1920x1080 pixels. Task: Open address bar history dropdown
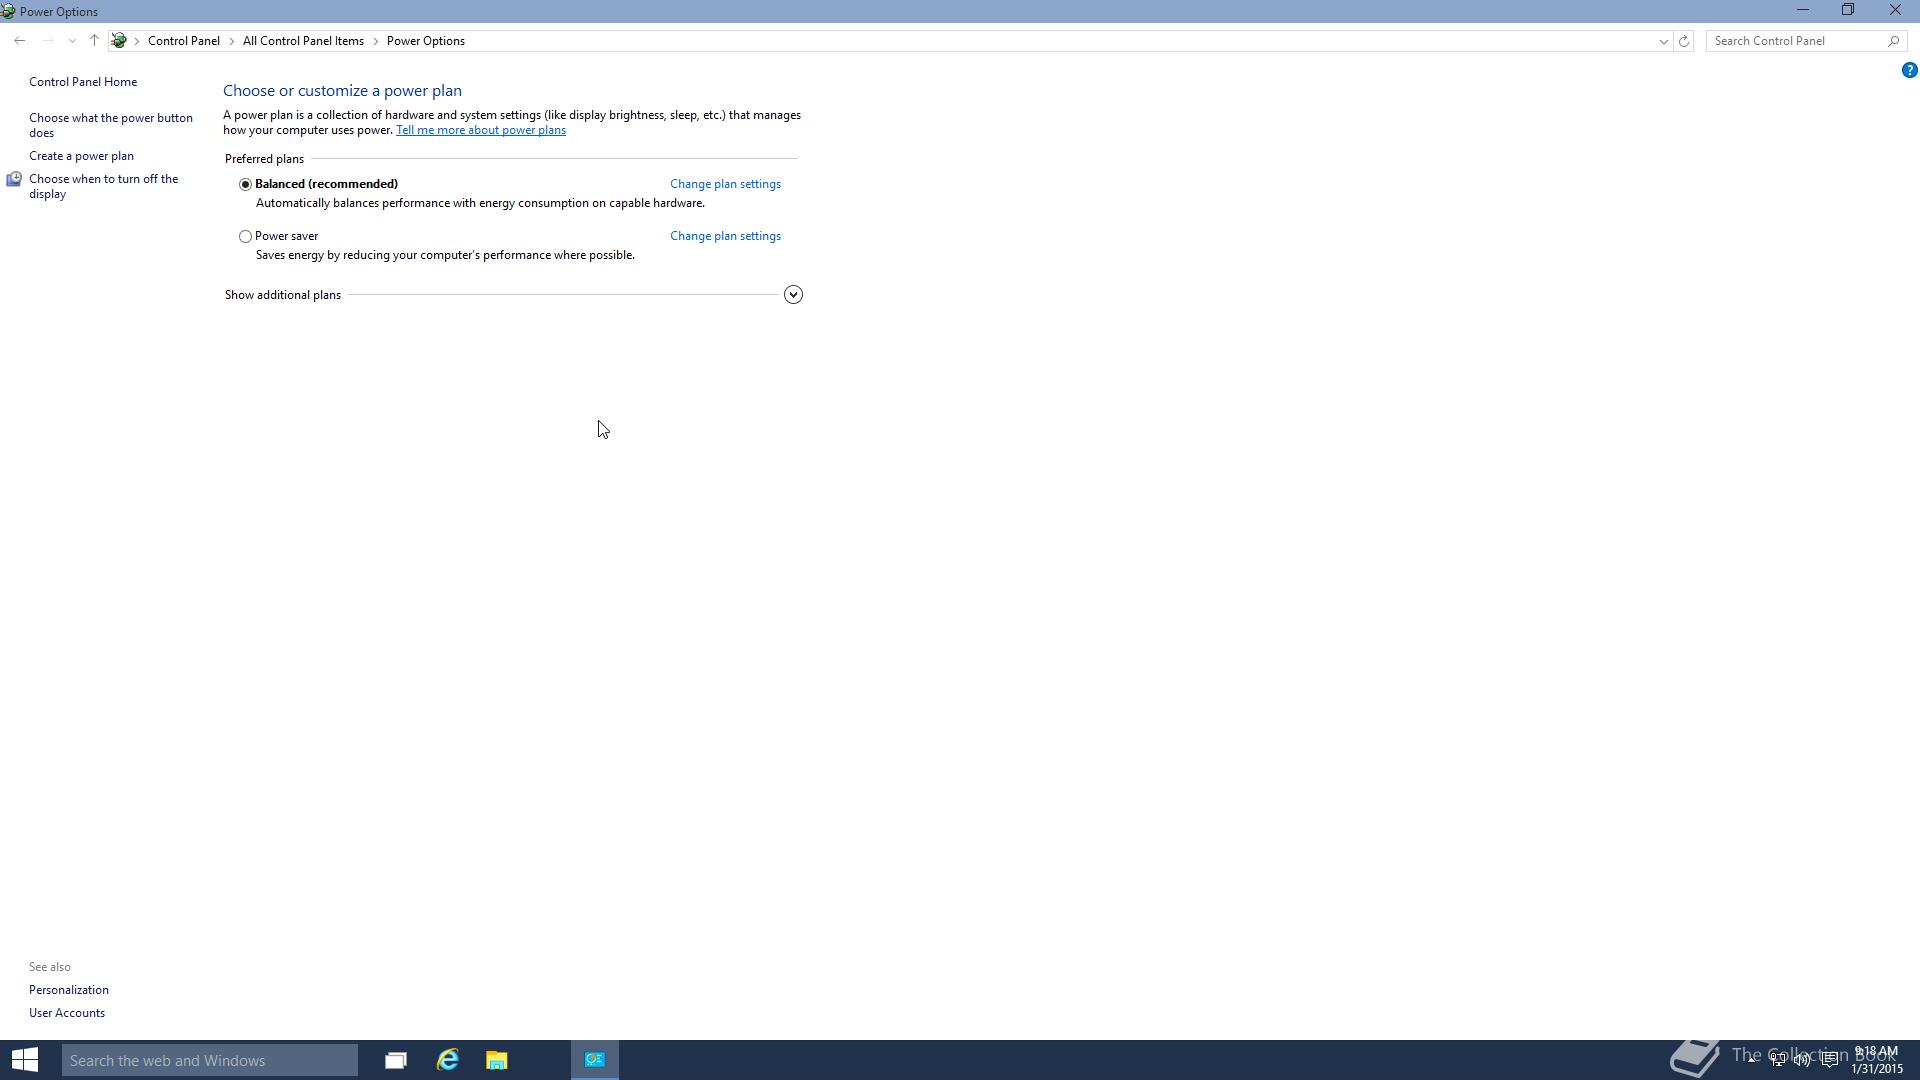[x=1663, y=41]
